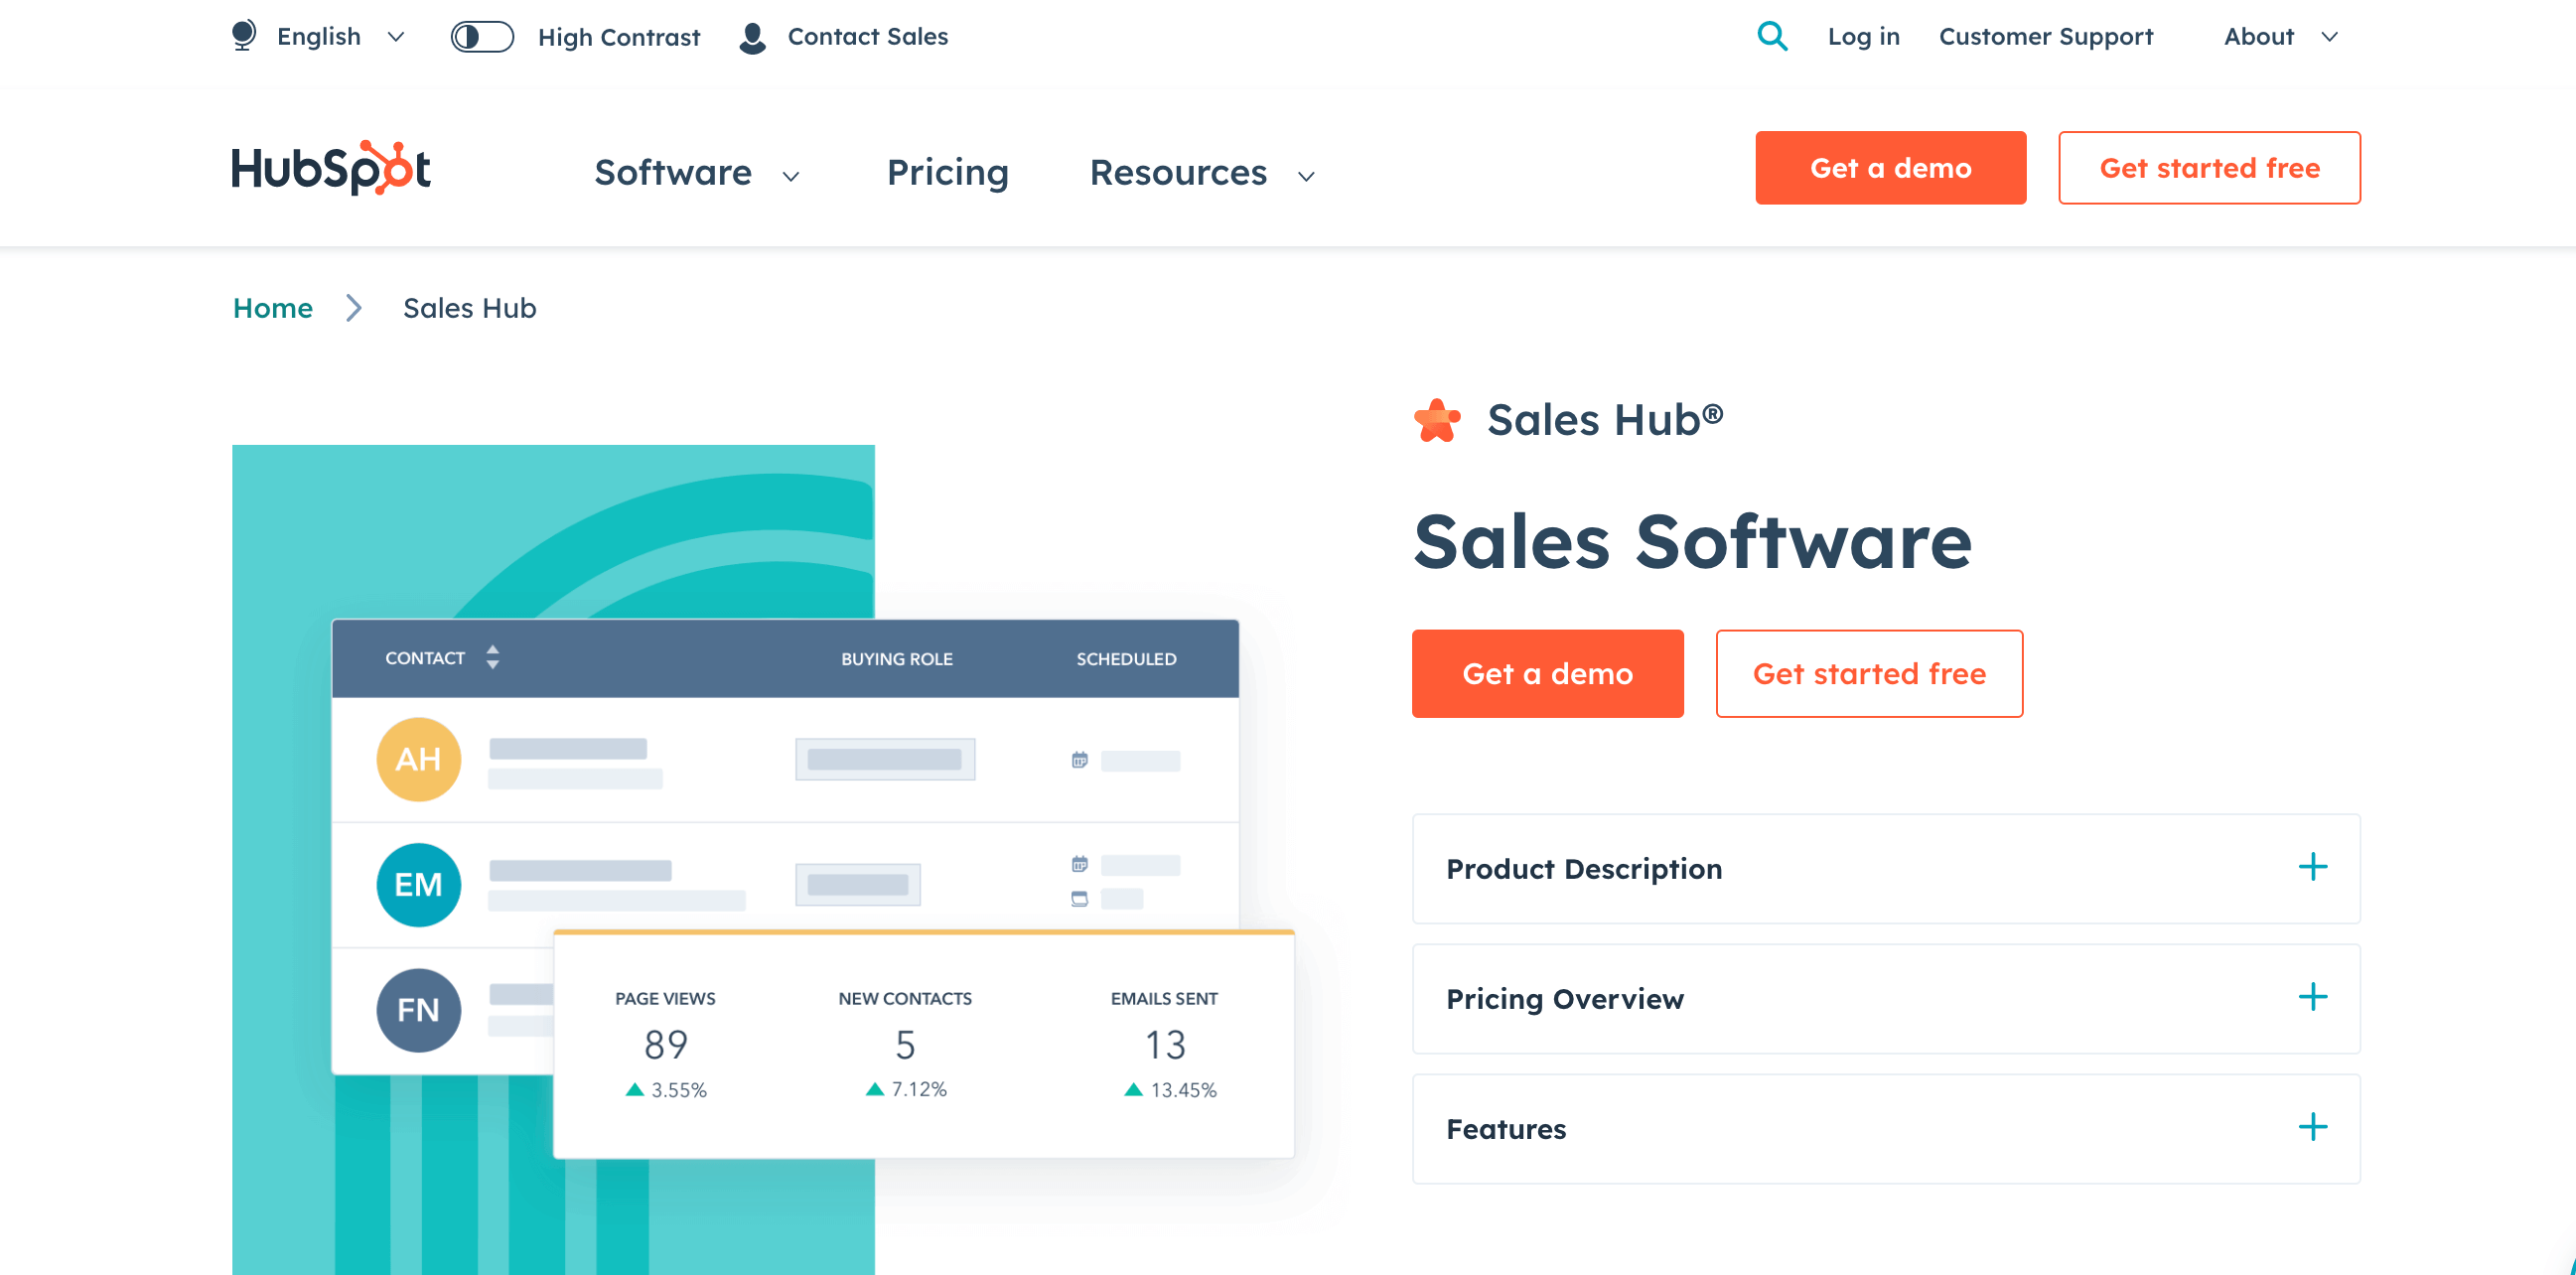Click the HubSpot logo
The image size is (2576, 1275).
pos(331,168)
